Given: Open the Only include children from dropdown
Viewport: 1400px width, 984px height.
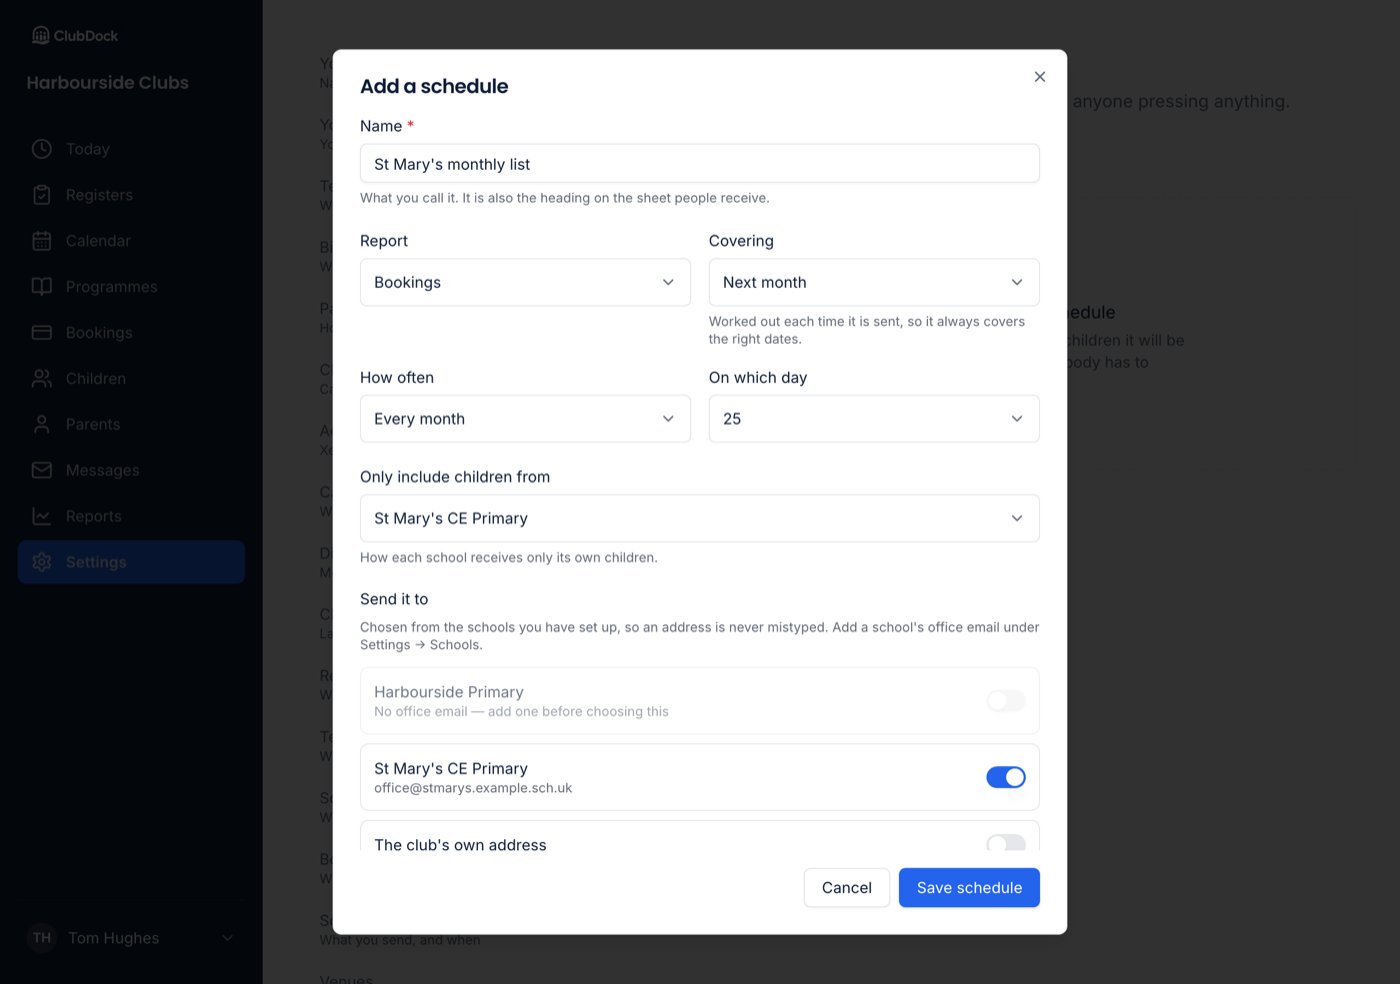Looking at the screenshot, I should click(700, 518).
